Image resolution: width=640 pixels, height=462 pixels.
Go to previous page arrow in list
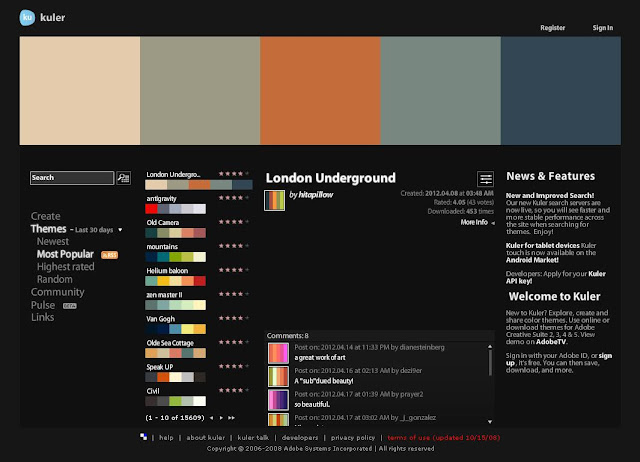coord(211,418)
